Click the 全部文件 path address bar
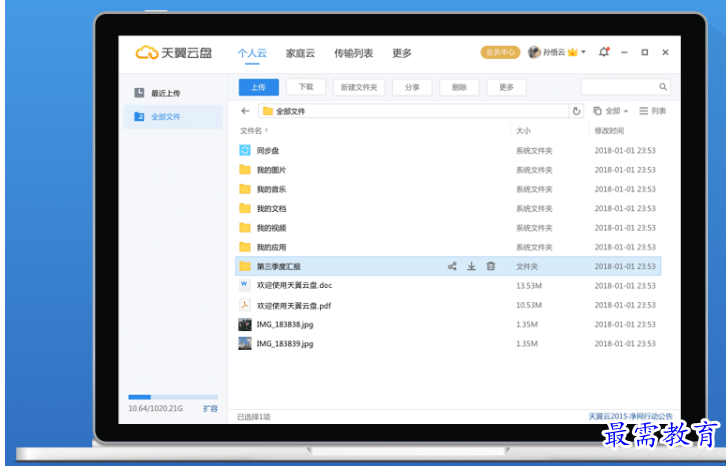 (413, 111)
